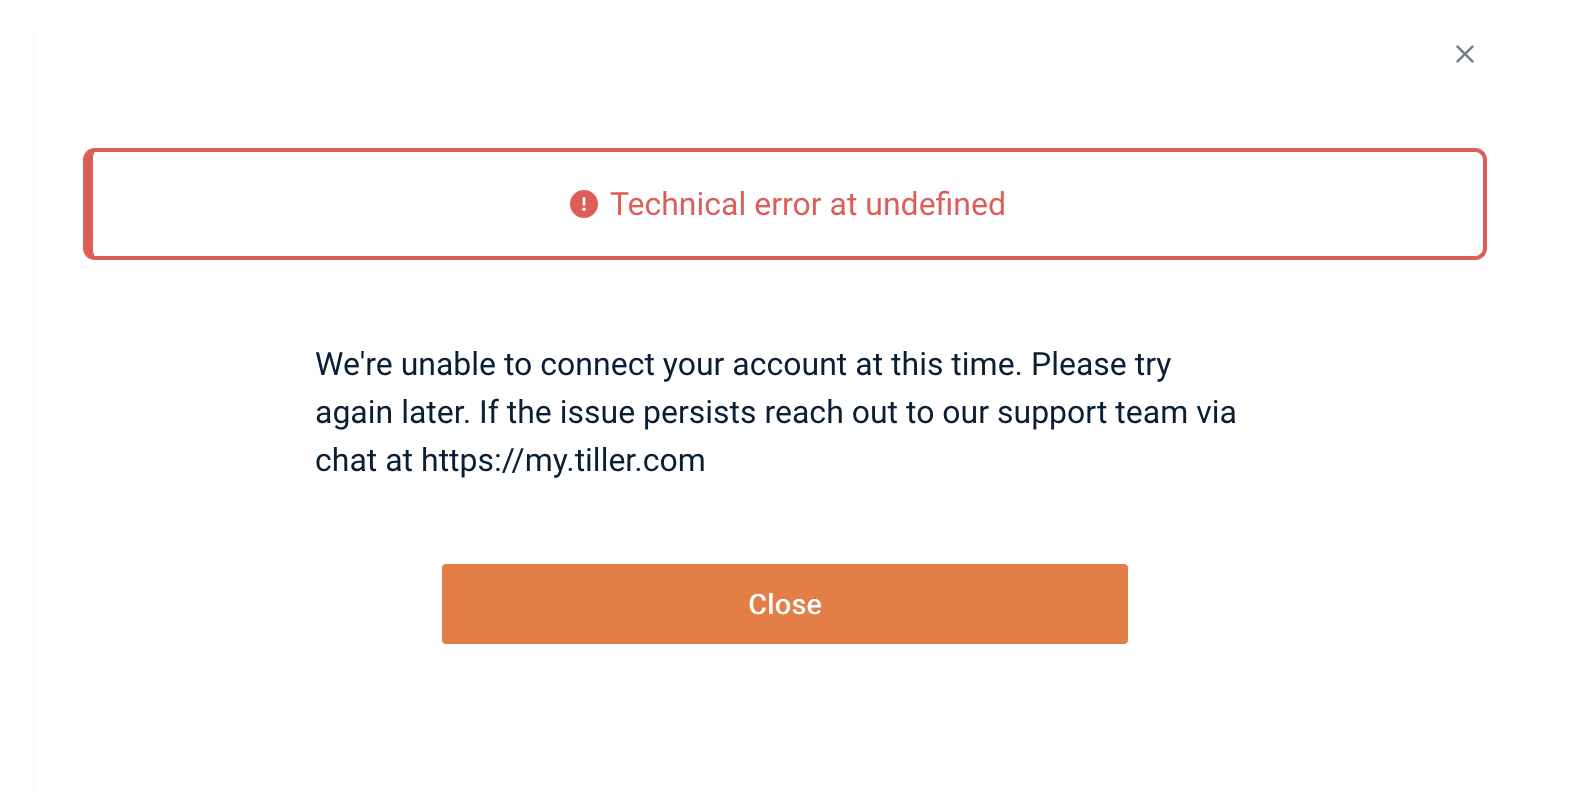This screenshot has width=1570, height=792.
Task: Open the https://my.tiller.com link text
Action: tap(563, 461)
